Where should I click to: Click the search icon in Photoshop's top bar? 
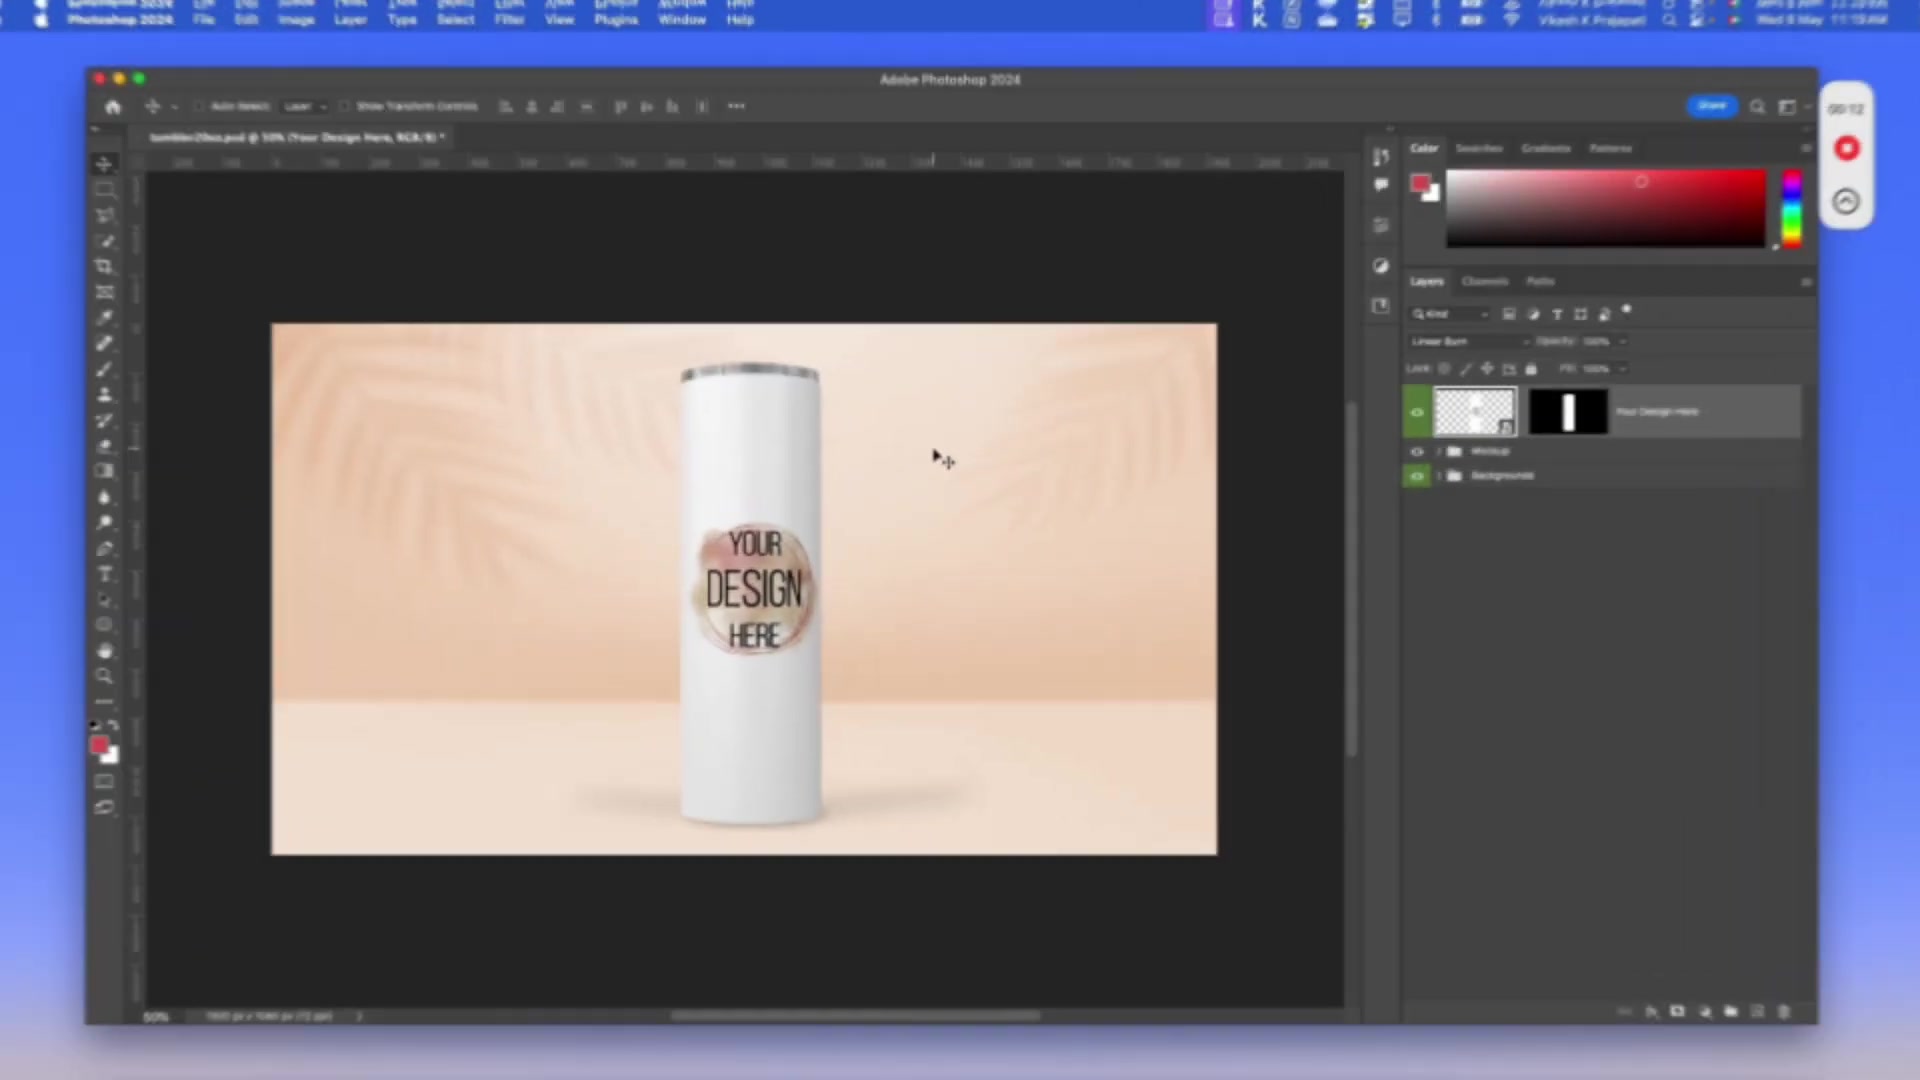click(x=1758, y=106)
